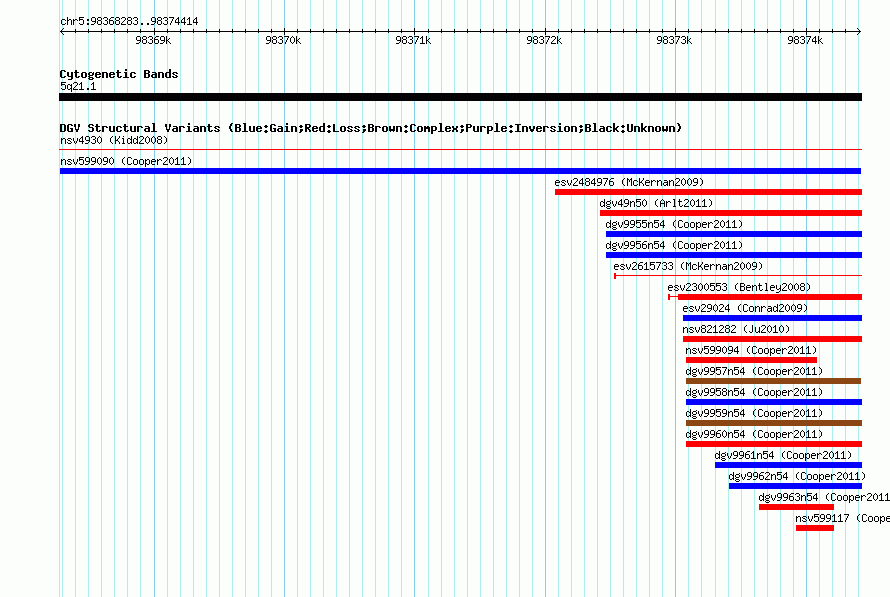This screenshot has height=597, width=890.
Task: Click the 98369k ruler position
Action: point(153,40)
